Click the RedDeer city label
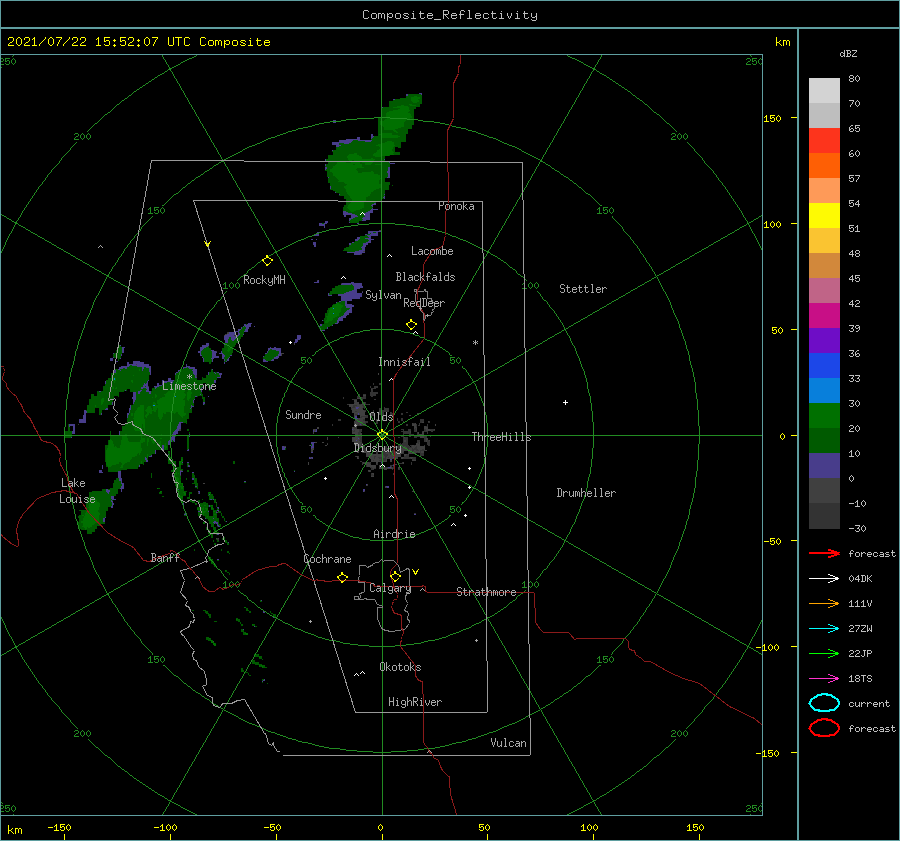Screen dimensions: 900x841 tap(424, 303)
